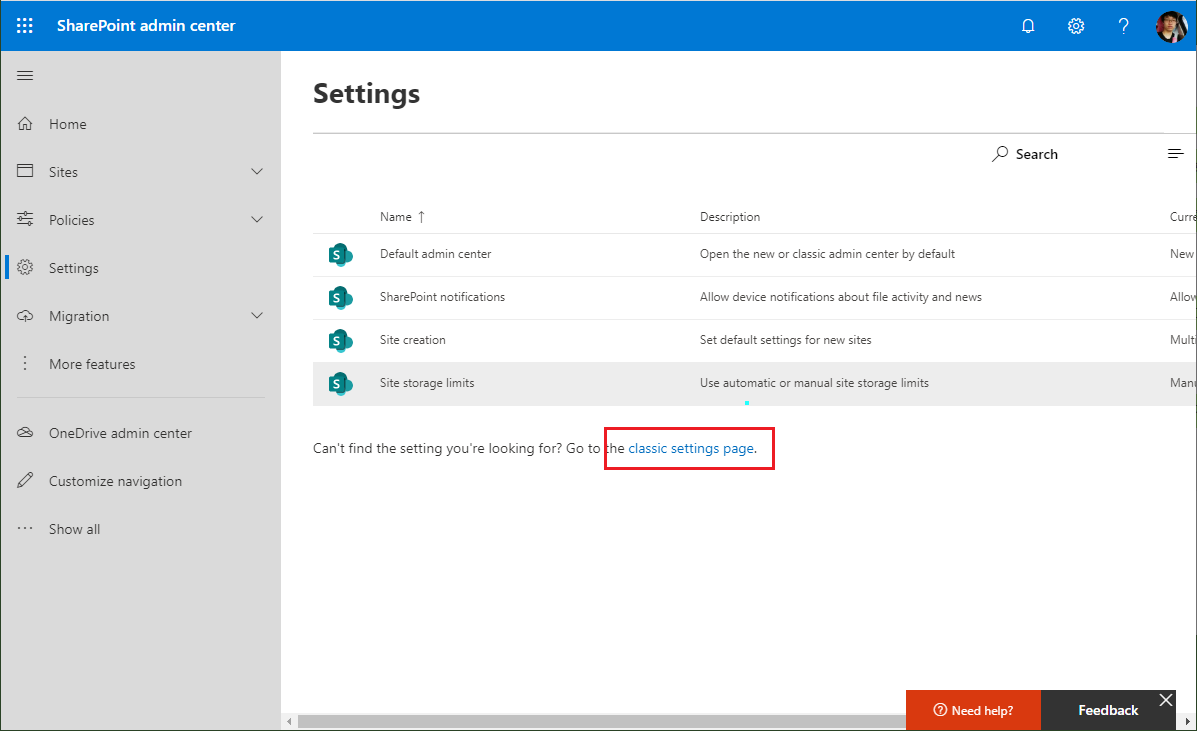Open Site creation setting
The height and width of the screenshot is (732, 1197).
click(412, 340)
